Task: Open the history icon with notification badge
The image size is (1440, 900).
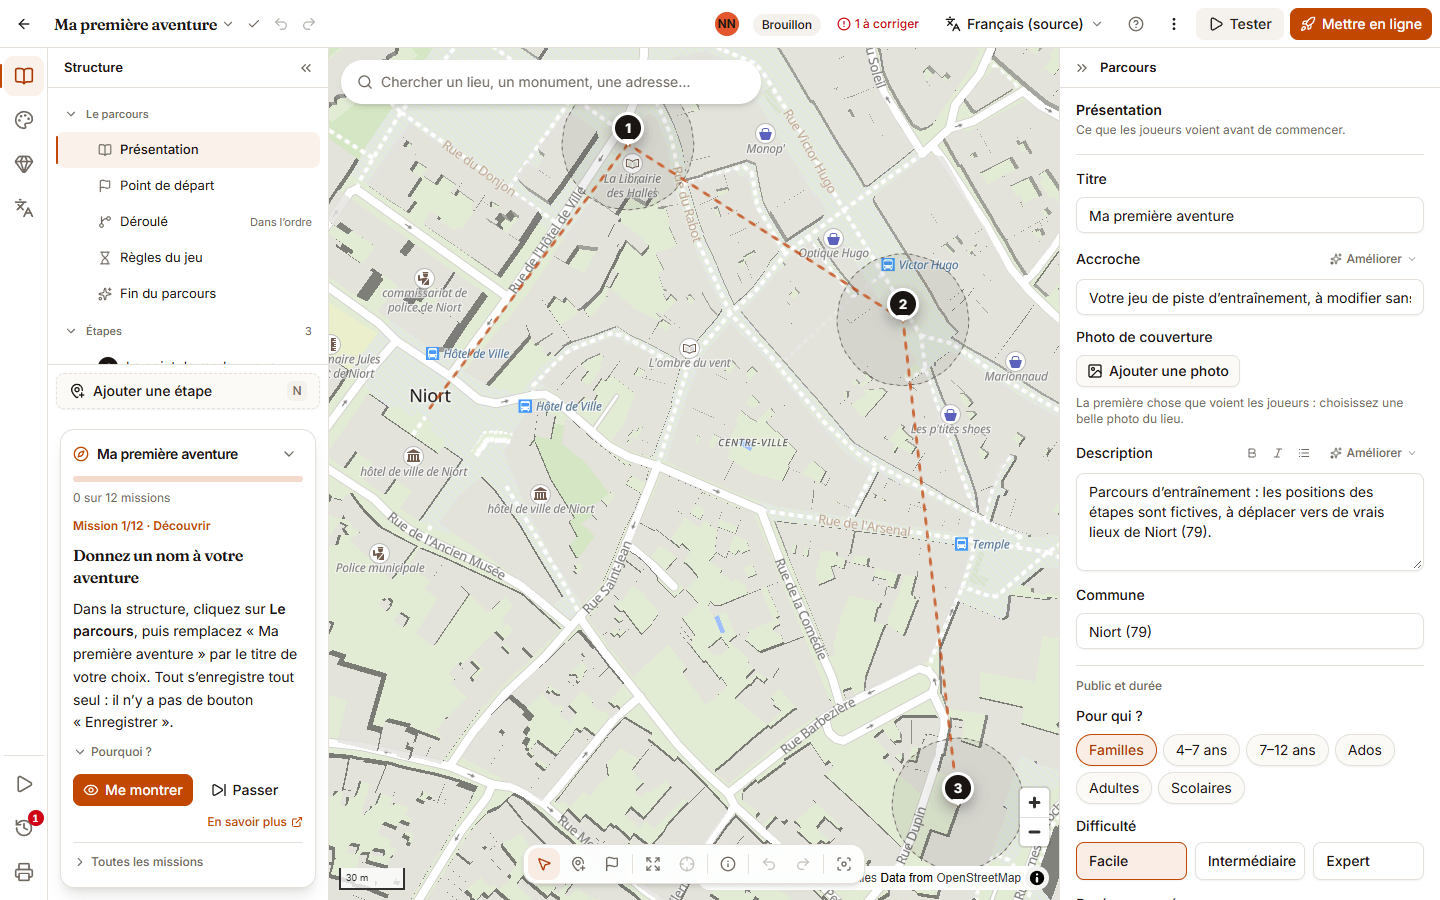Action: tap(24, 828)
